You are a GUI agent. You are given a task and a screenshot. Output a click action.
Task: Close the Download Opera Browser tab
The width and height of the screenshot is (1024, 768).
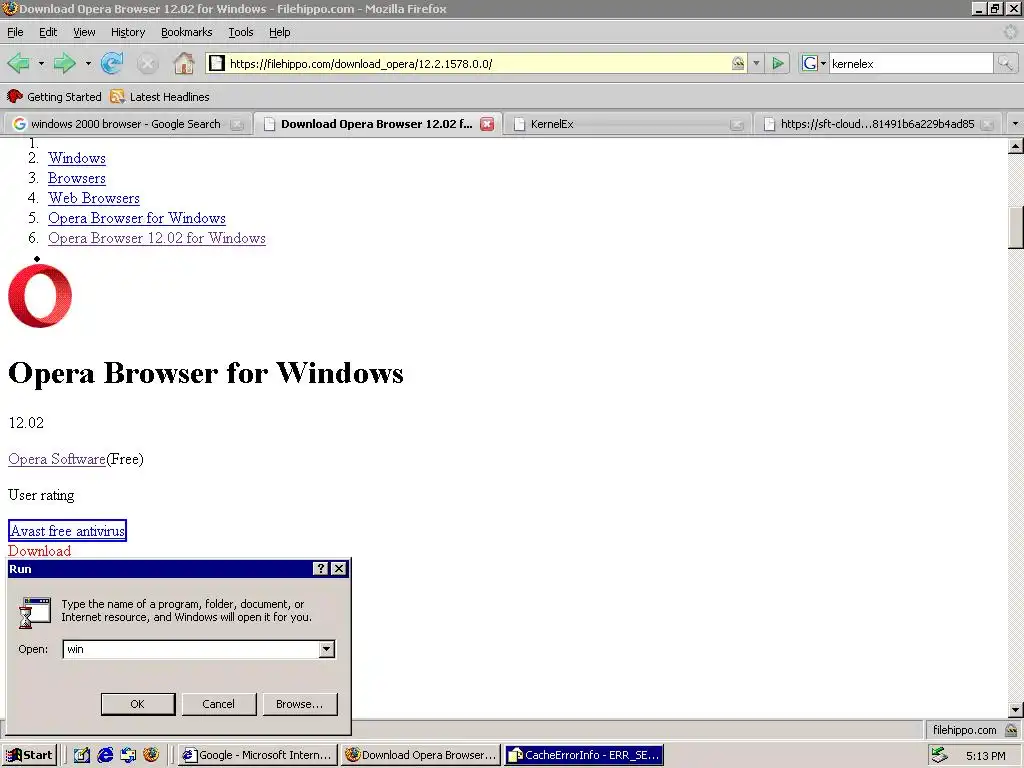tap(487, 124)
